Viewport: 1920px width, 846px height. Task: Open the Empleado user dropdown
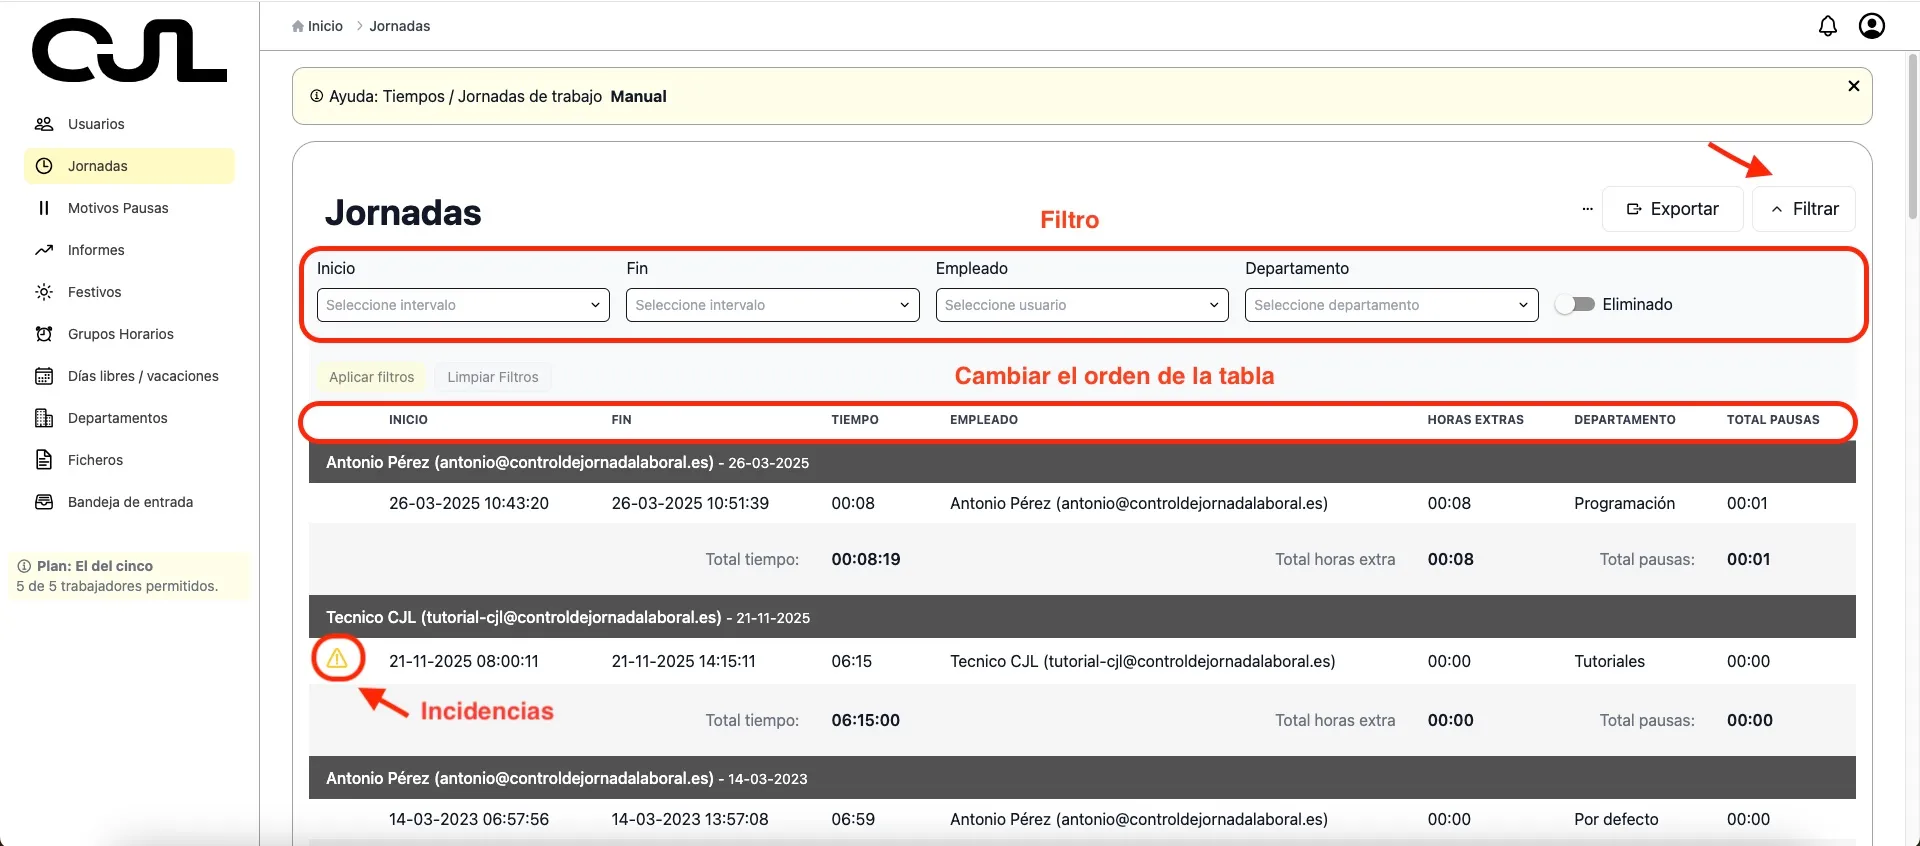(1081, 305)
